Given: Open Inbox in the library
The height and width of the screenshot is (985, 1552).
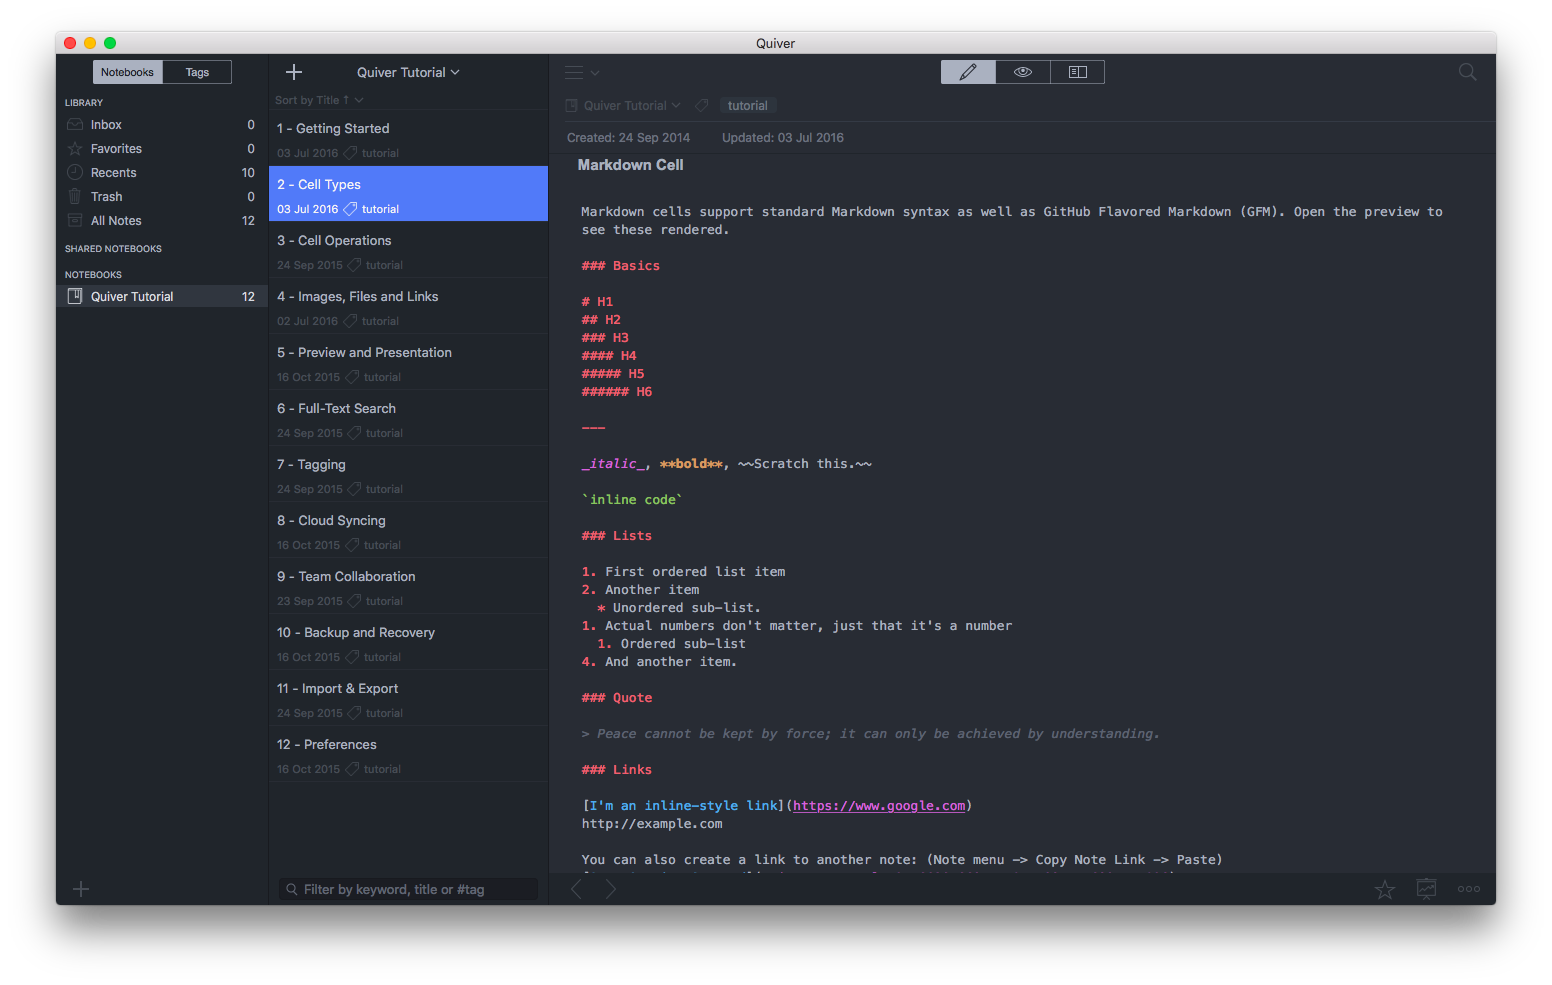Looking at the screenshot, I should [162, 124].
